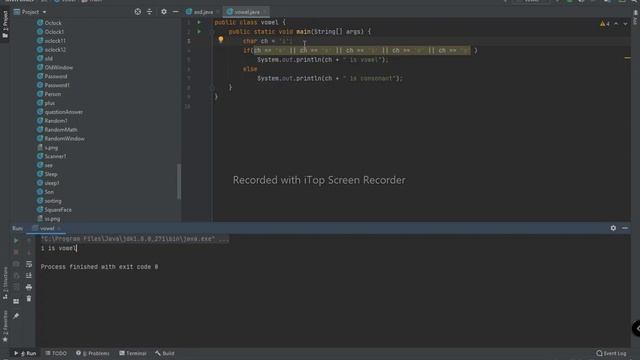Select plus class in project tree
The width and height of the screenshot is (640, 360).
46,103
